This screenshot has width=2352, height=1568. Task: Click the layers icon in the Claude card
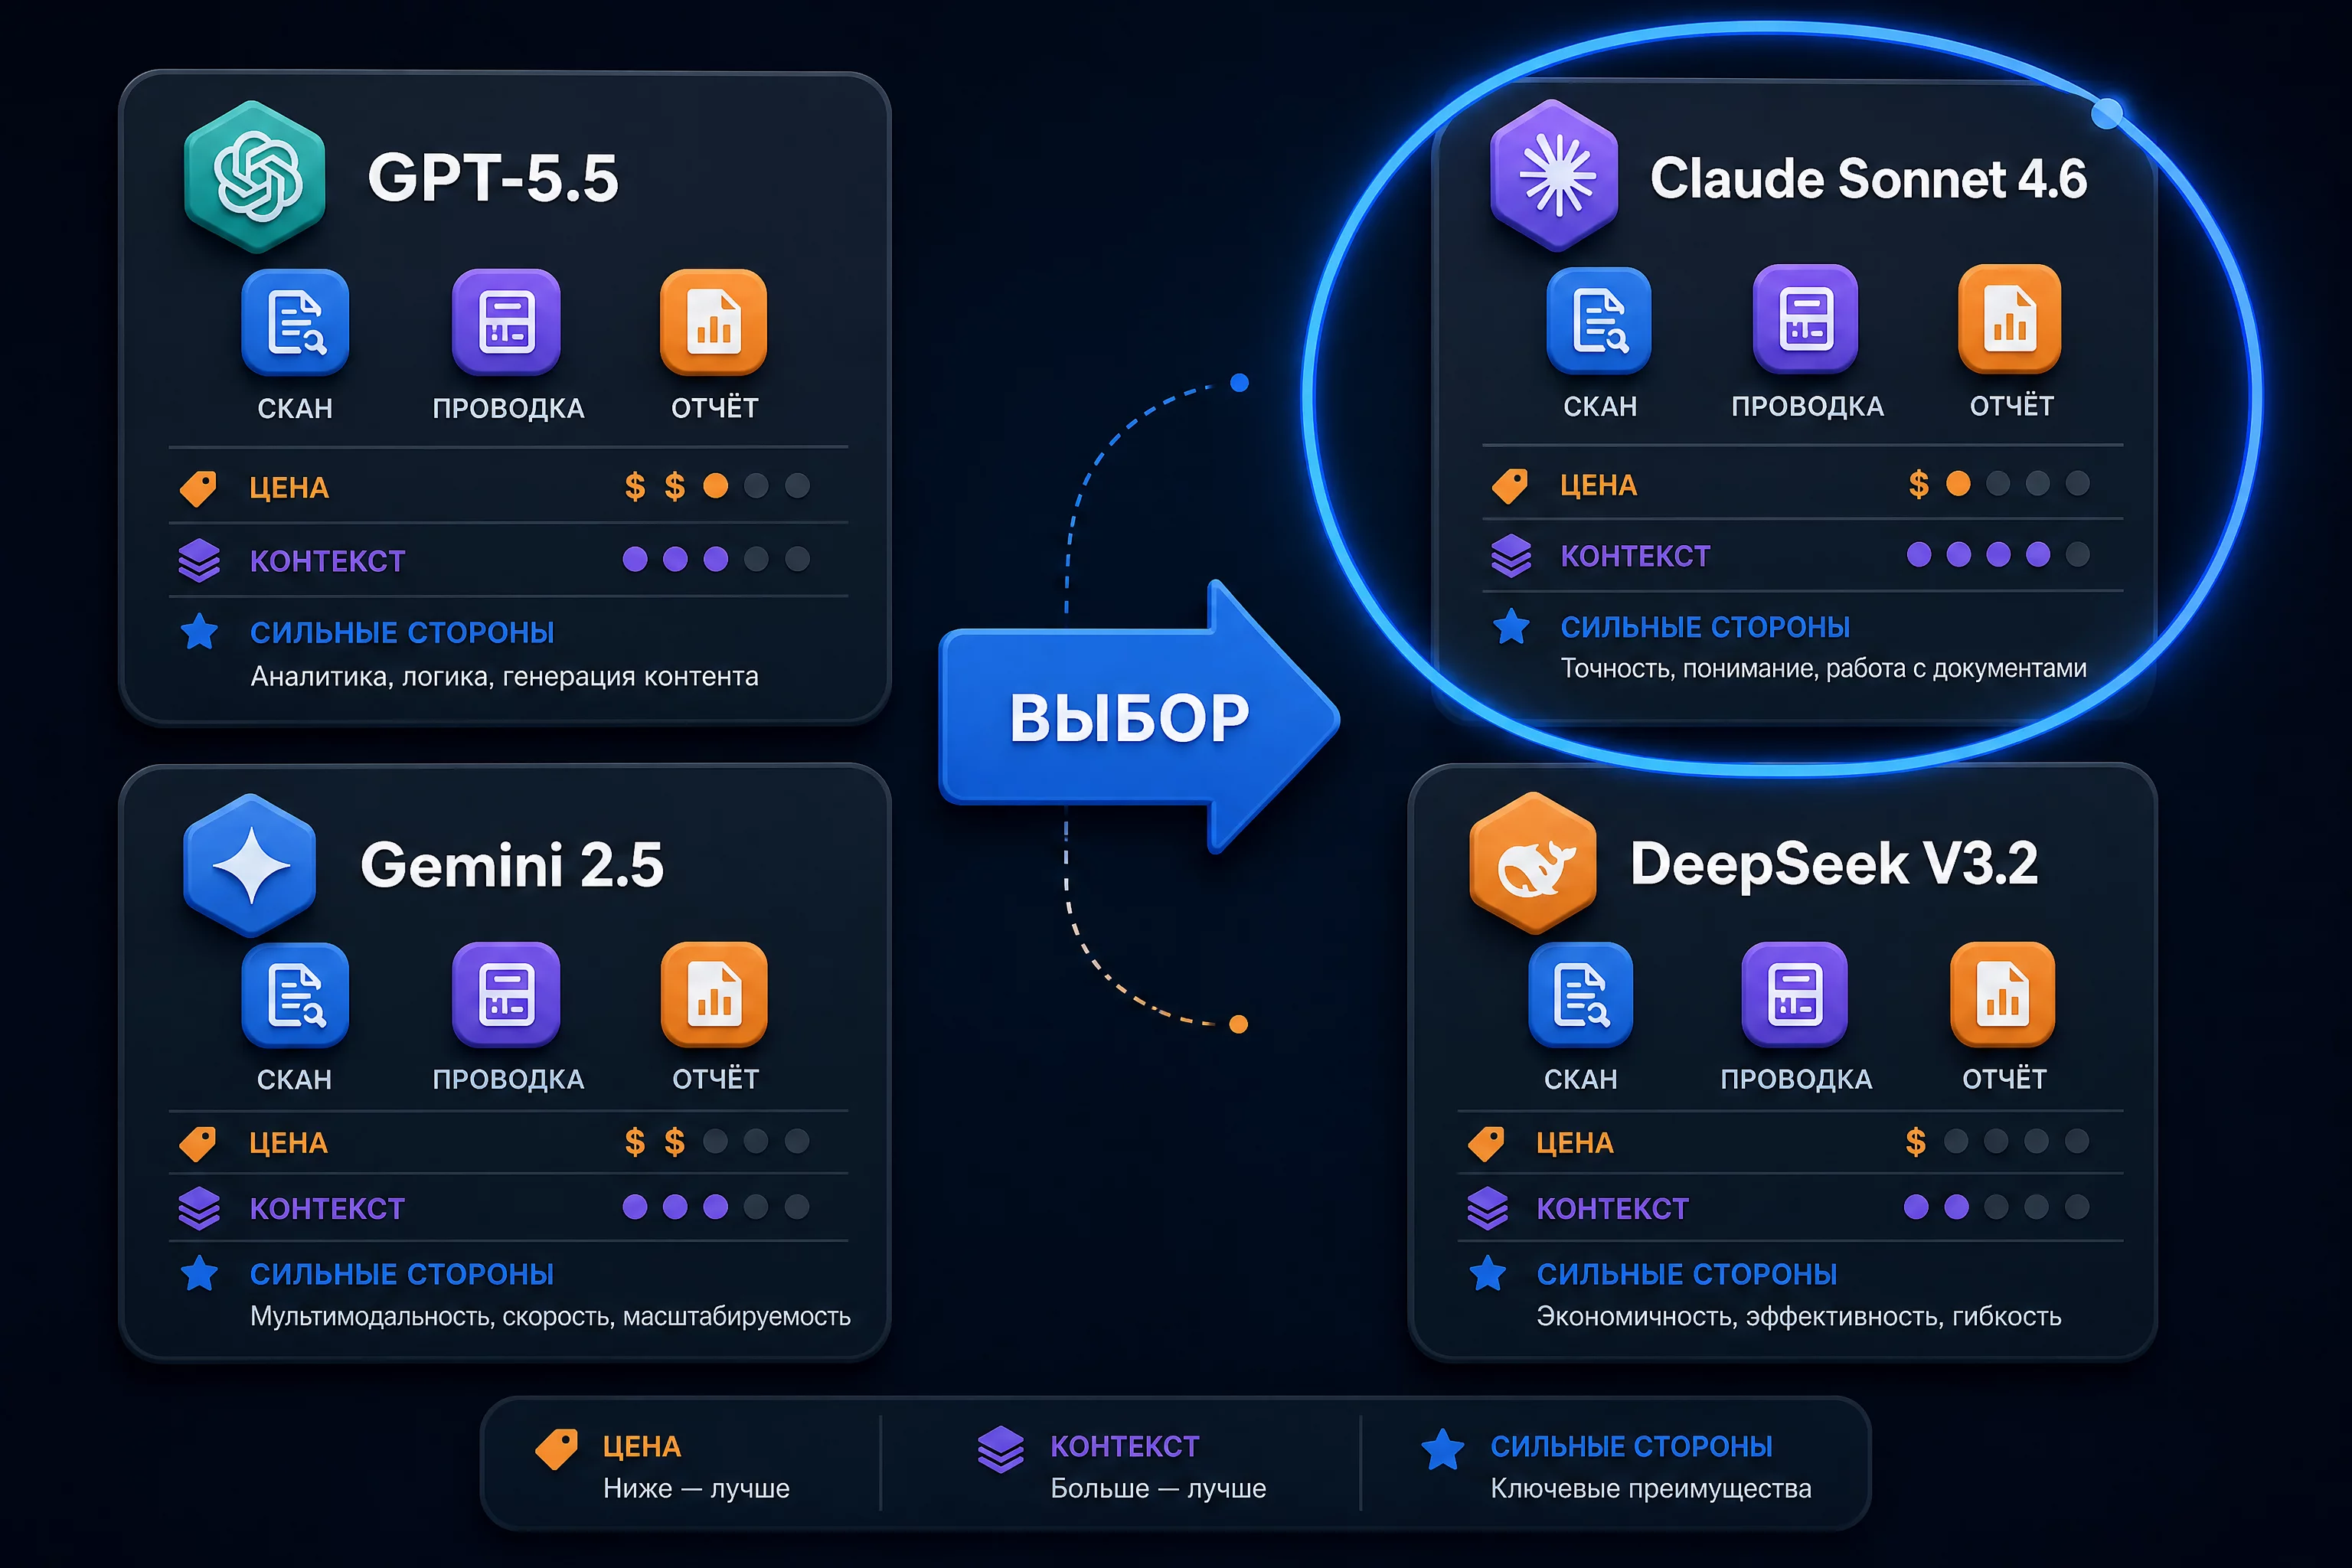point(1511,555)
